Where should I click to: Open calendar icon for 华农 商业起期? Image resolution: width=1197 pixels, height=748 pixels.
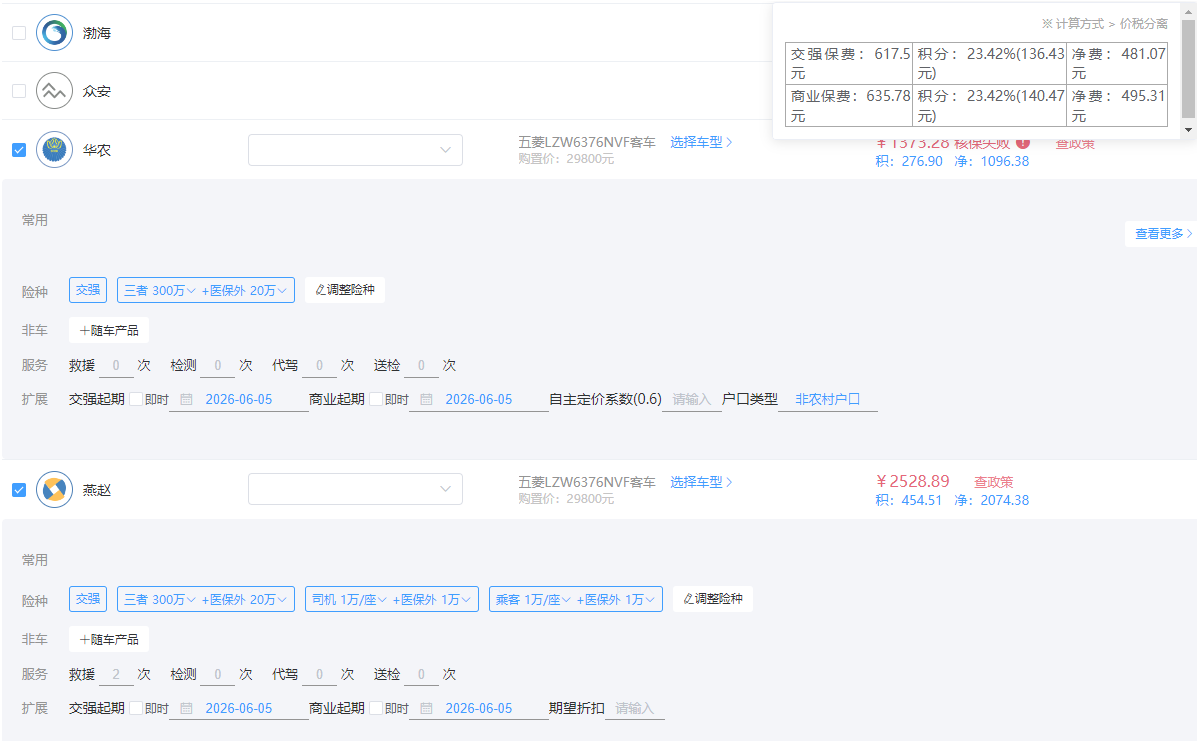click(x=427, y=399)
